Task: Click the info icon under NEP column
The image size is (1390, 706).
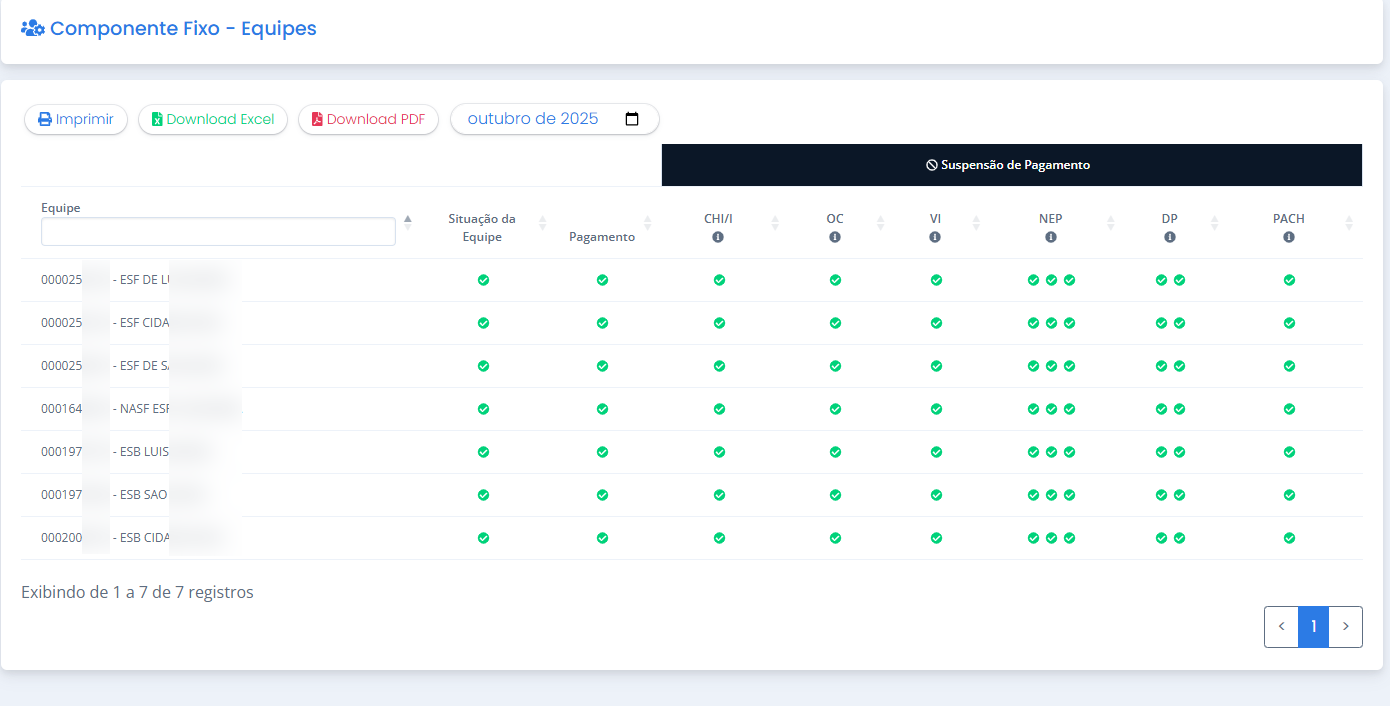Action: tap(1050, 236)
